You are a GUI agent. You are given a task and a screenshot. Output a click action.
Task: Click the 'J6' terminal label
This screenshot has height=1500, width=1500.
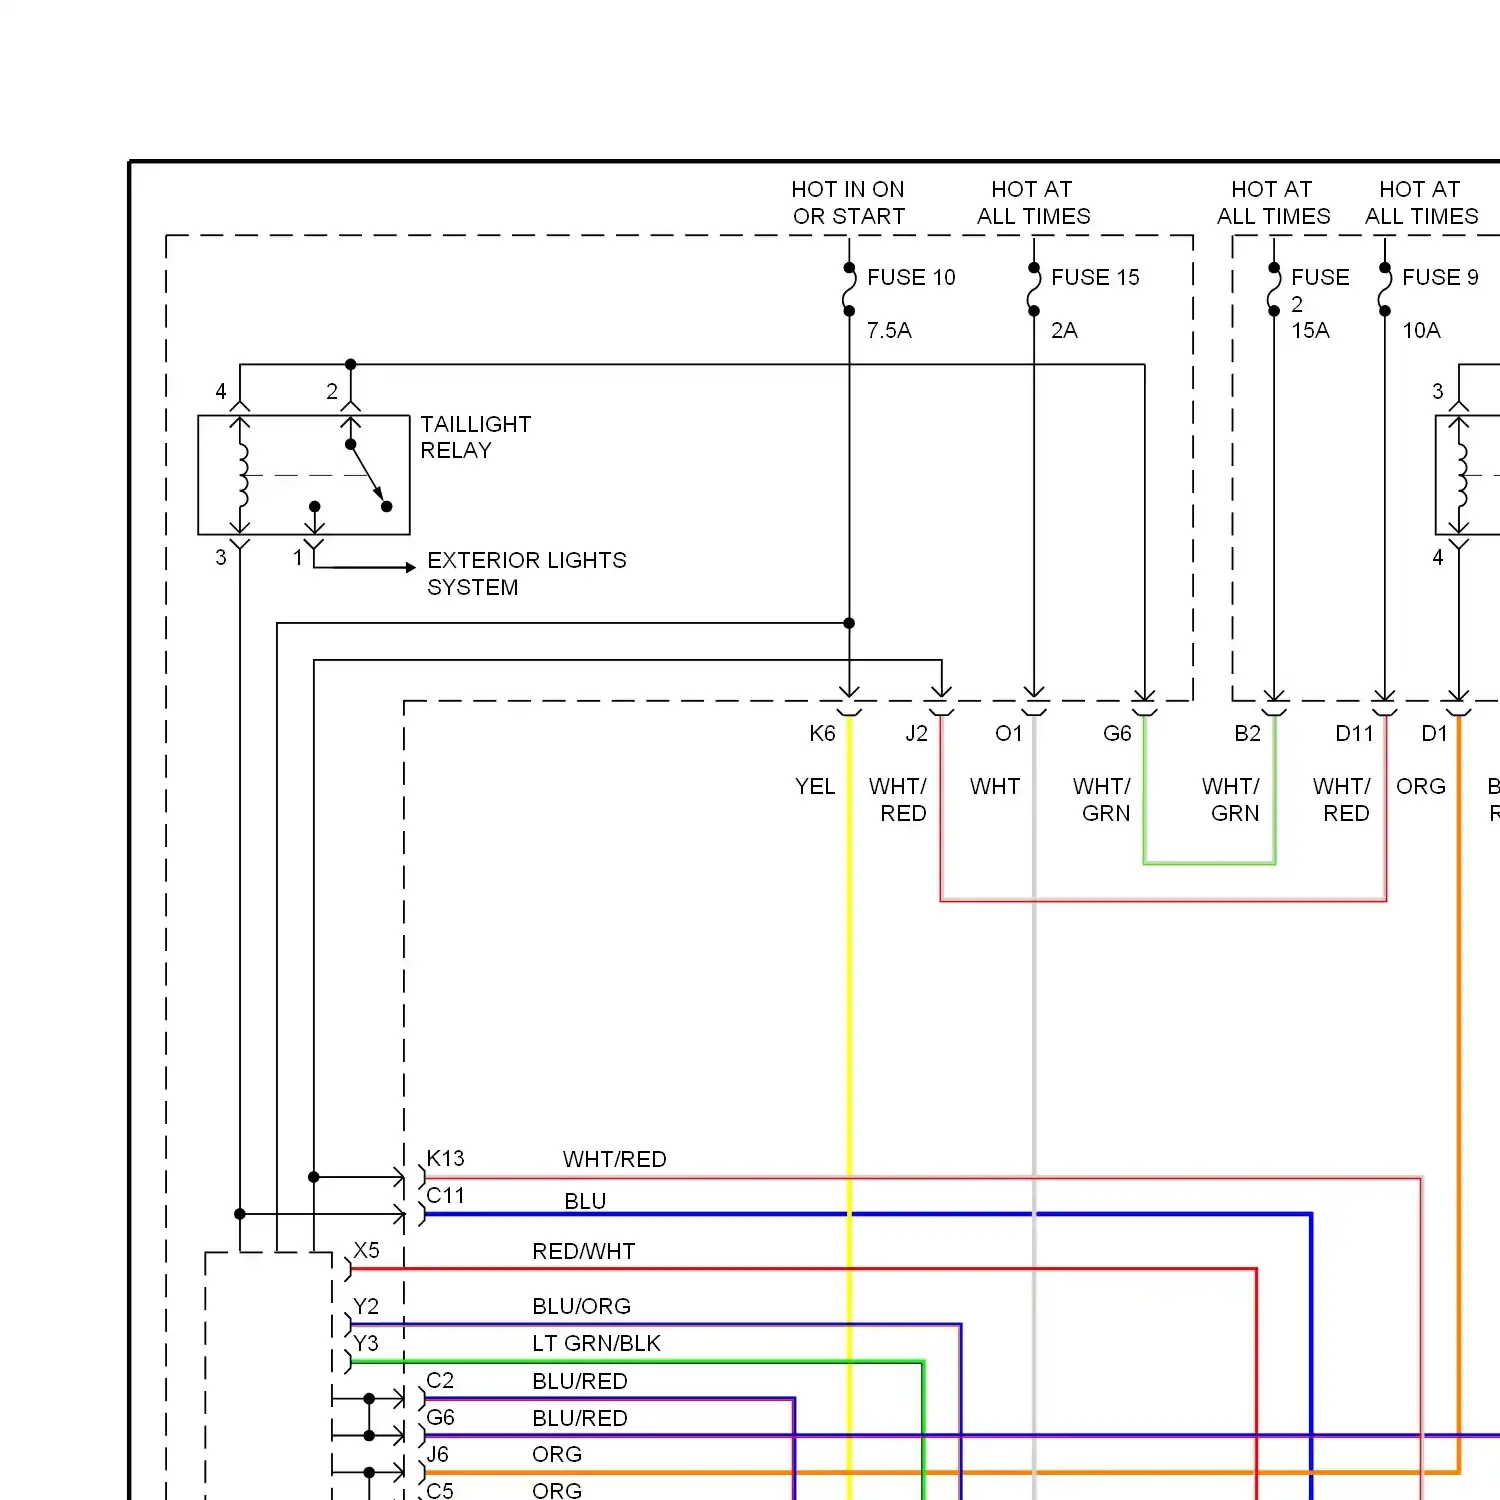tap(437, 1454)
